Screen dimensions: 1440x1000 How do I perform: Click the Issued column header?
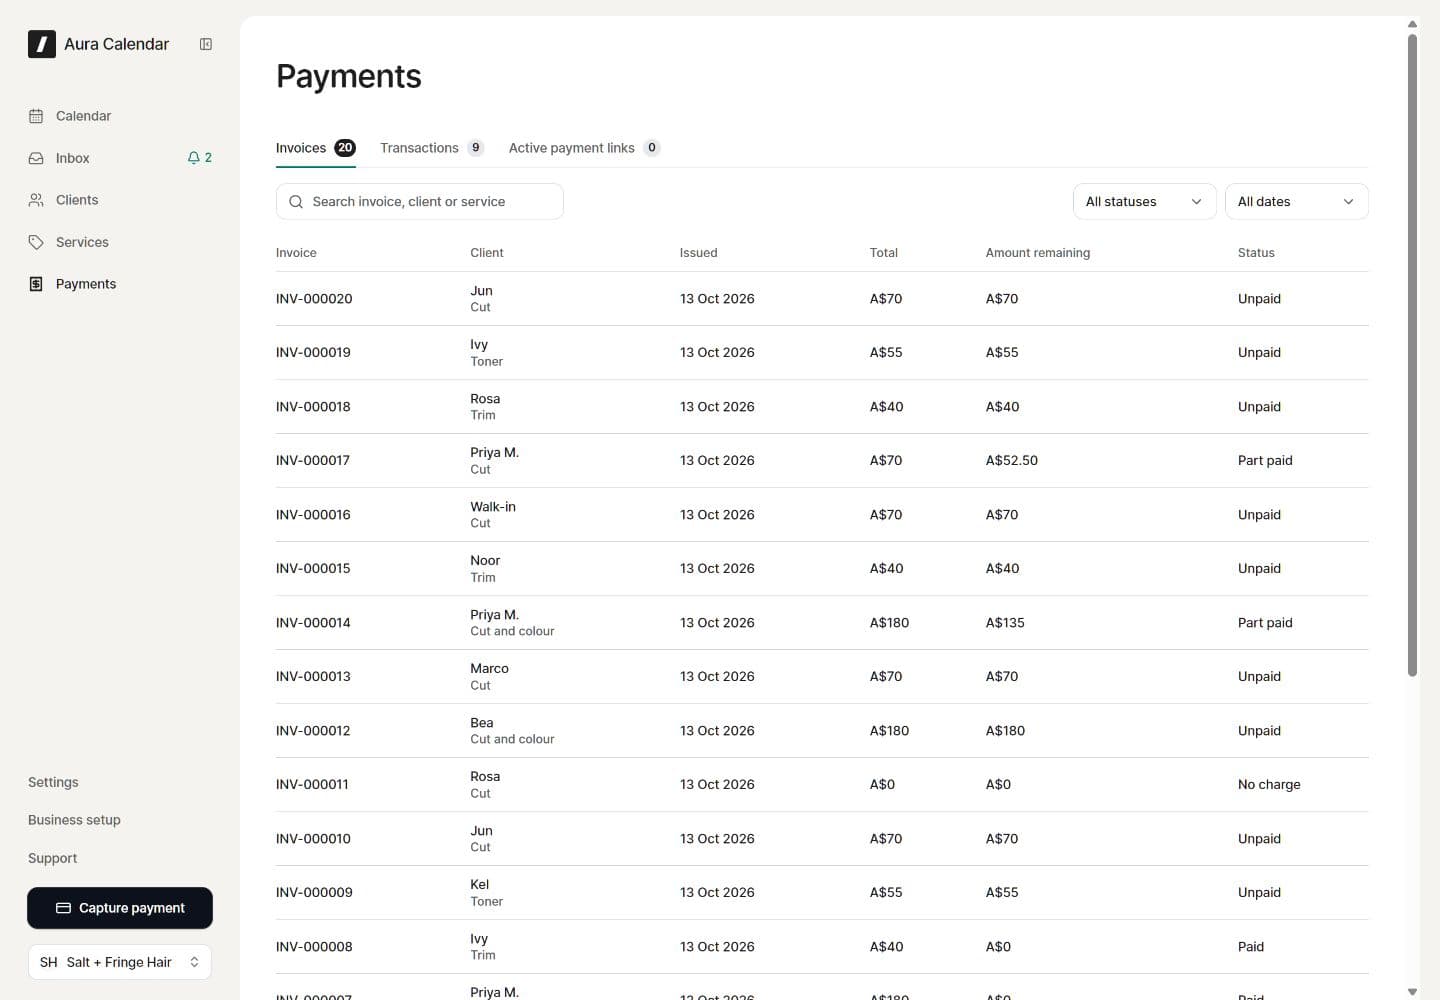[x=699, y=253]
